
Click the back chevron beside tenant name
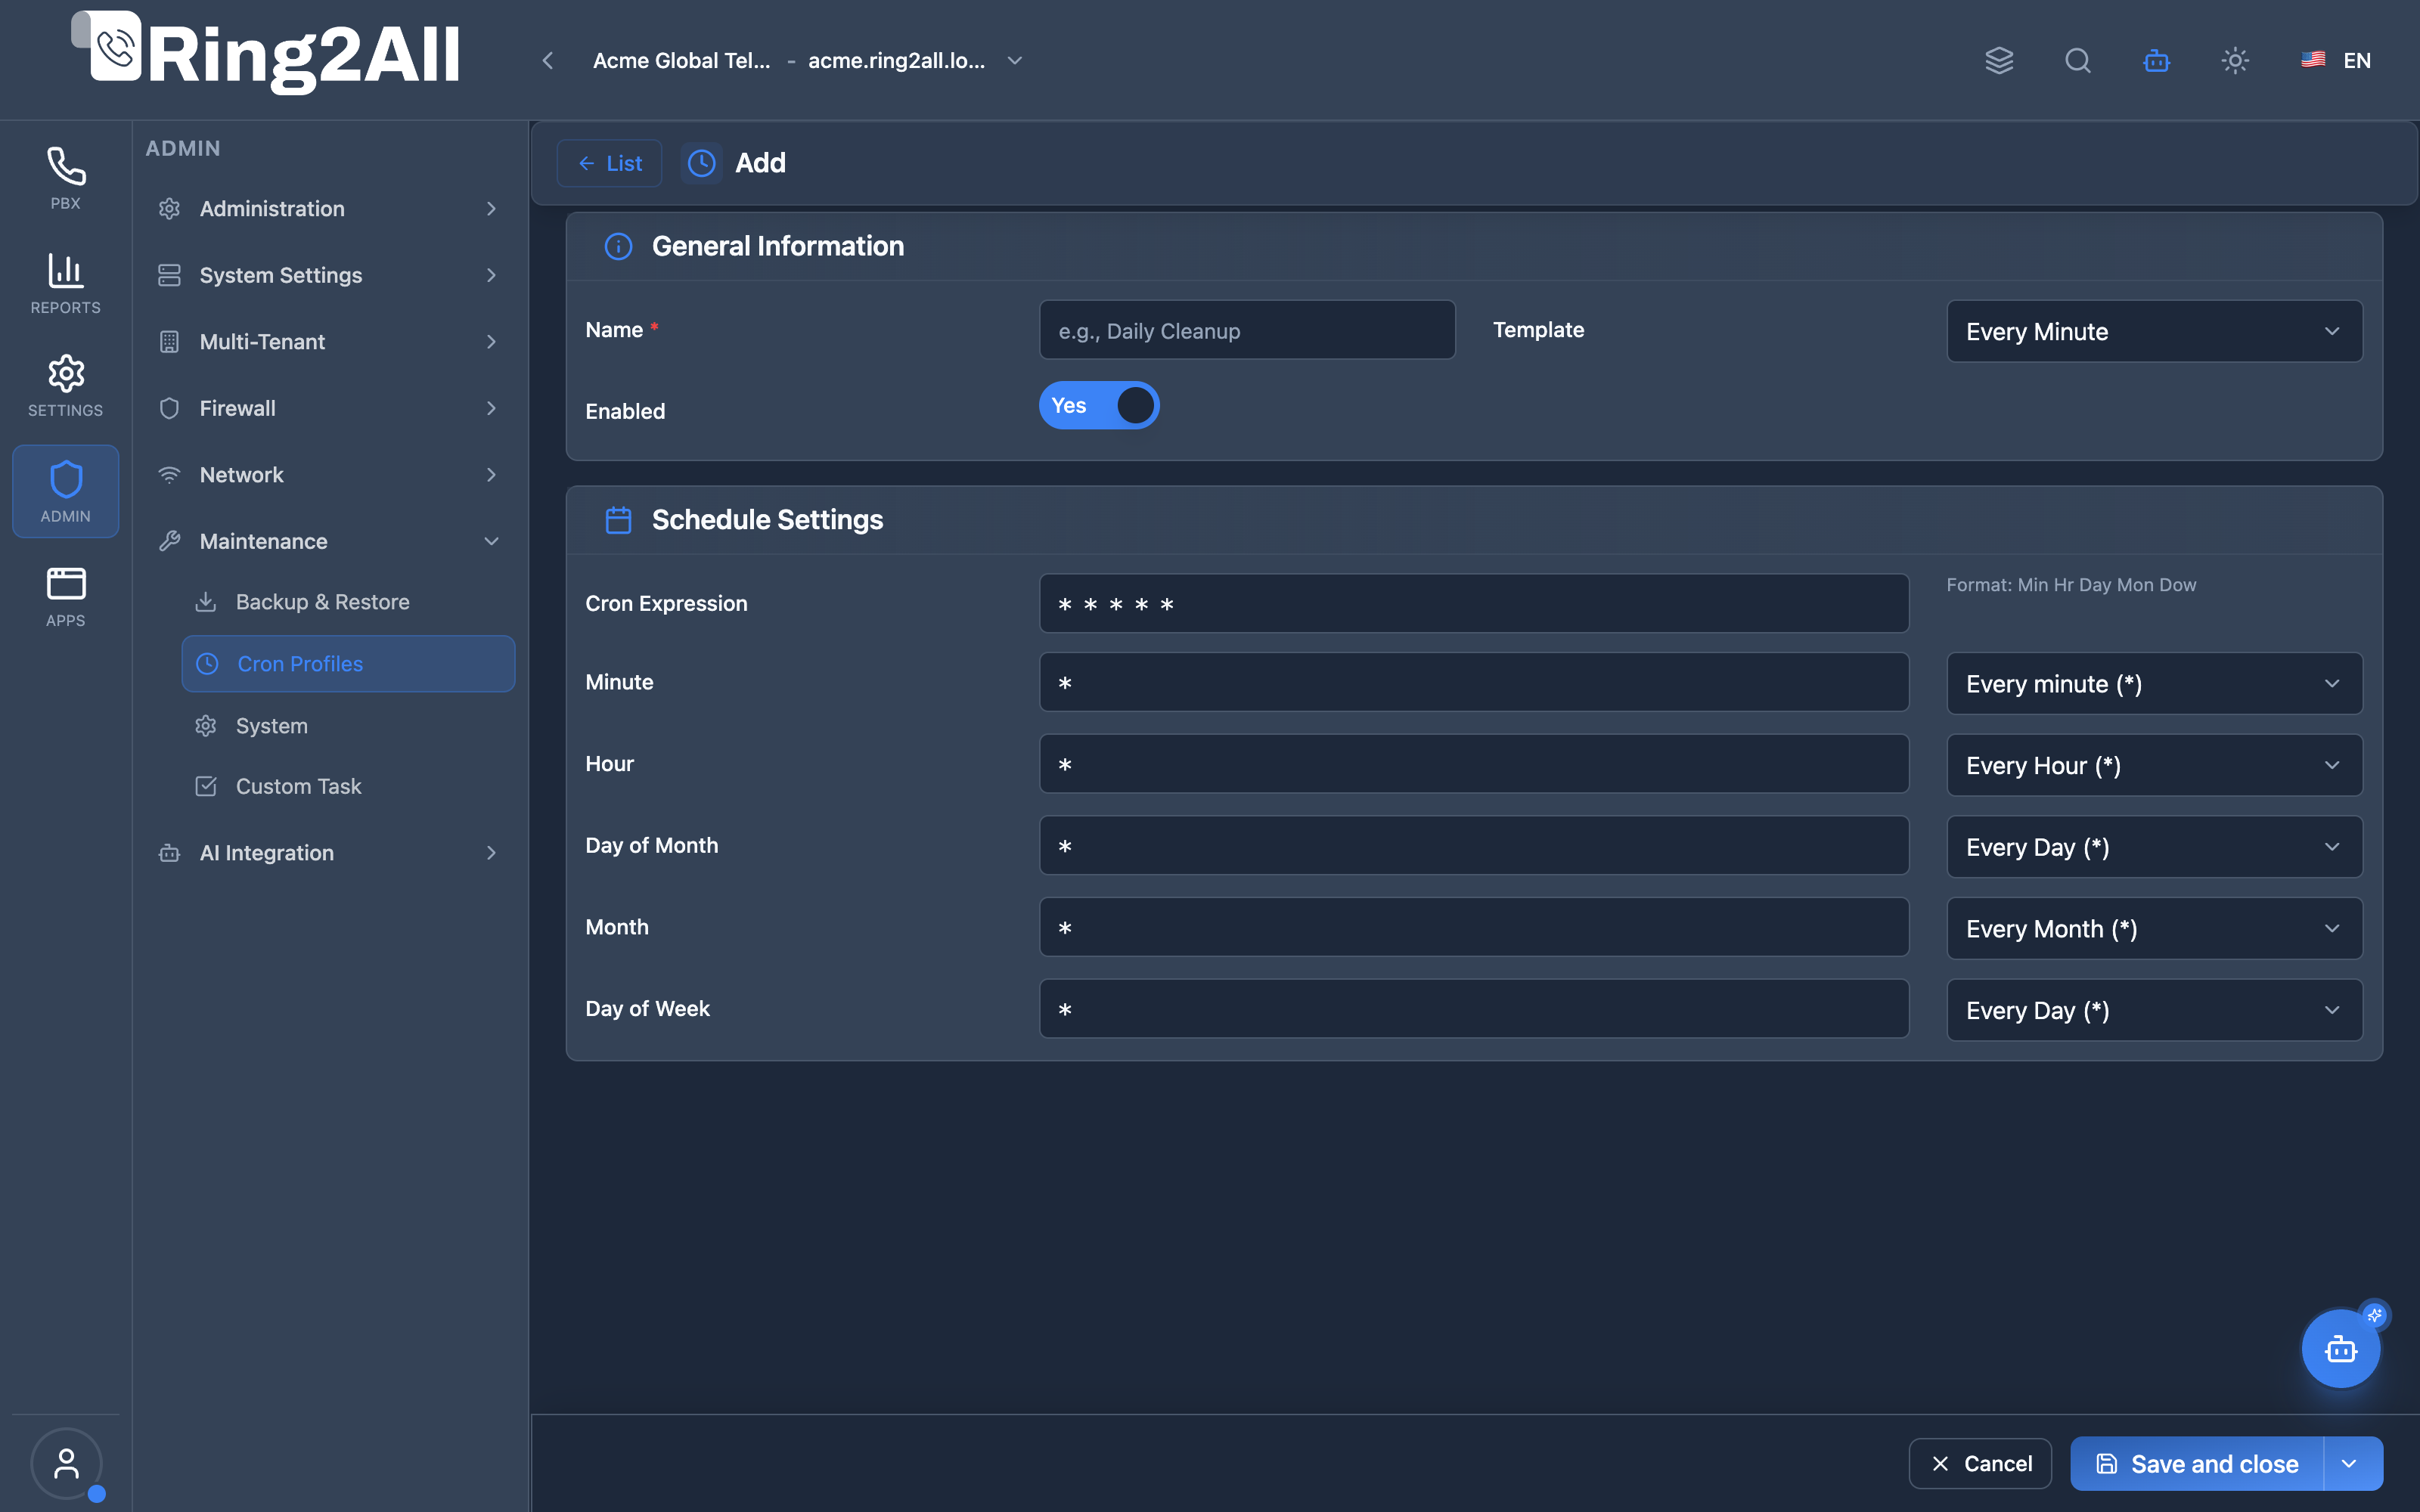[547, 60]
